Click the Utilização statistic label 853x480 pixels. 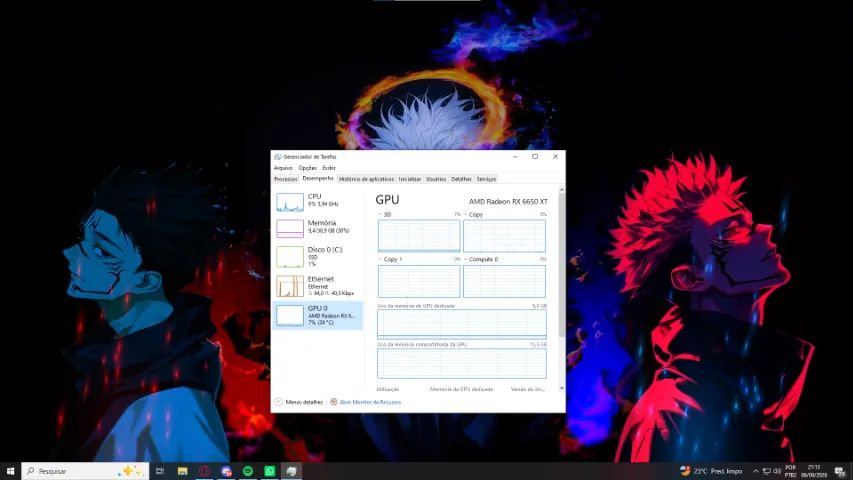pyautogui.click(x=388, y=389)
